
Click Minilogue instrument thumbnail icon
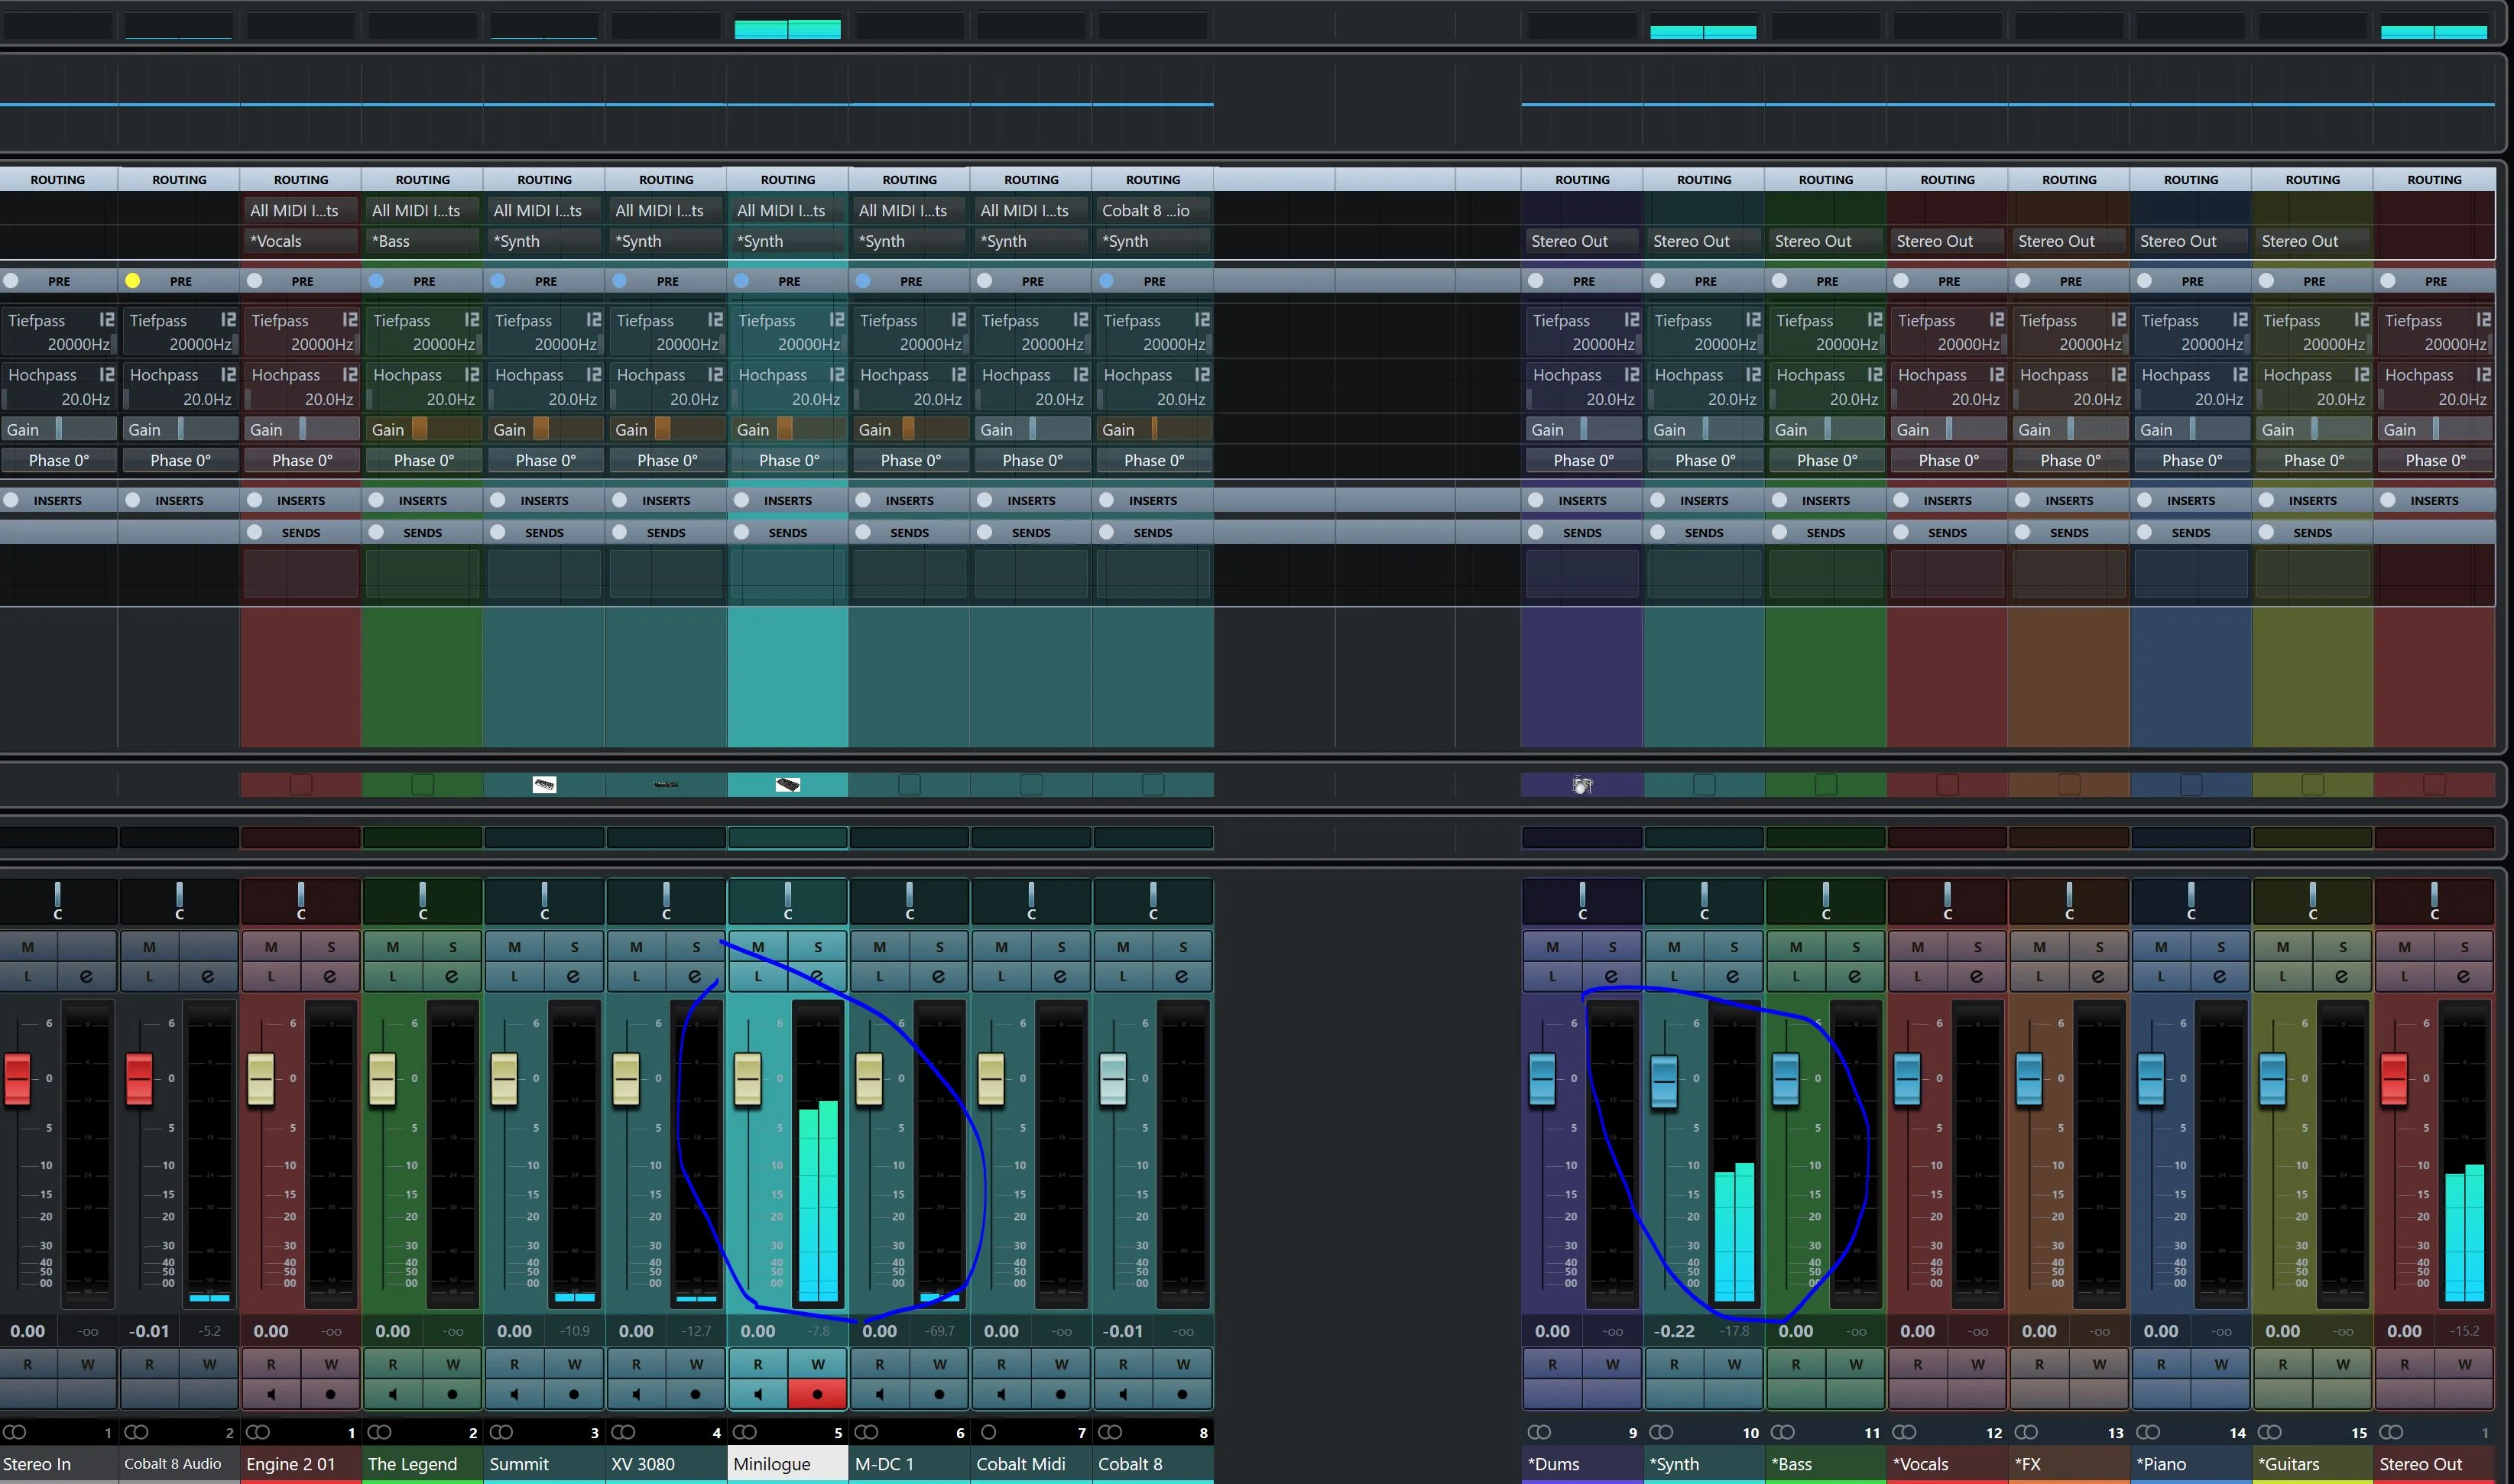click(787, 785)
